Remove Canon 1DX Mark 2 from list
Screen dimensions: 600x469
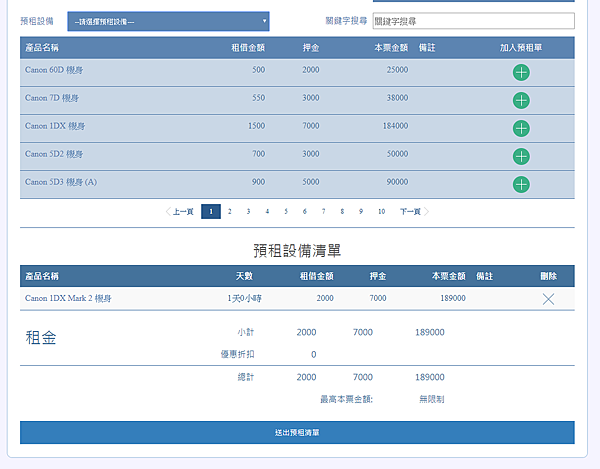[548, 299]
